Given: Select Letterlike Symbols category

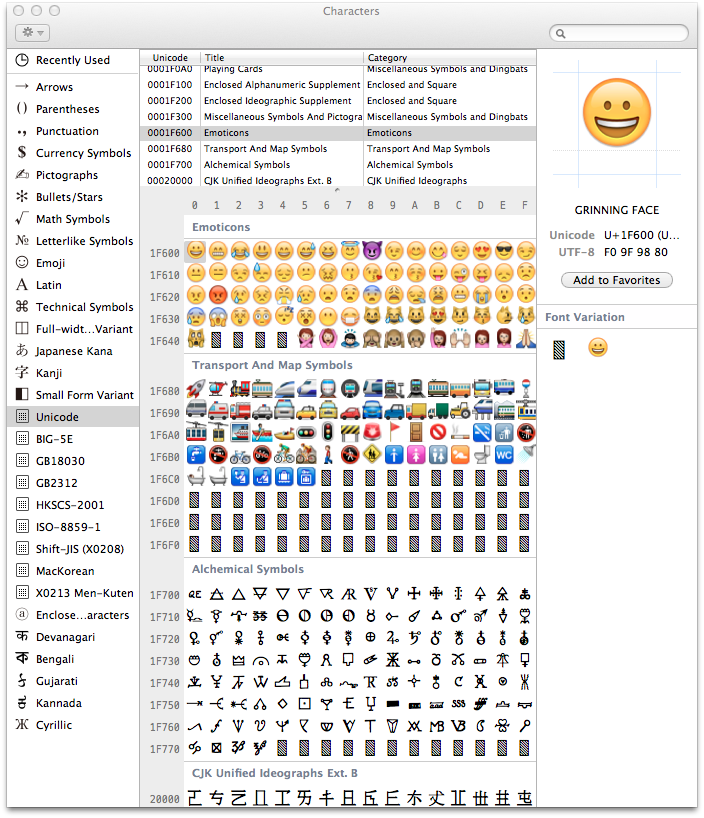Looking at the screenshot, I should (73, 241).
